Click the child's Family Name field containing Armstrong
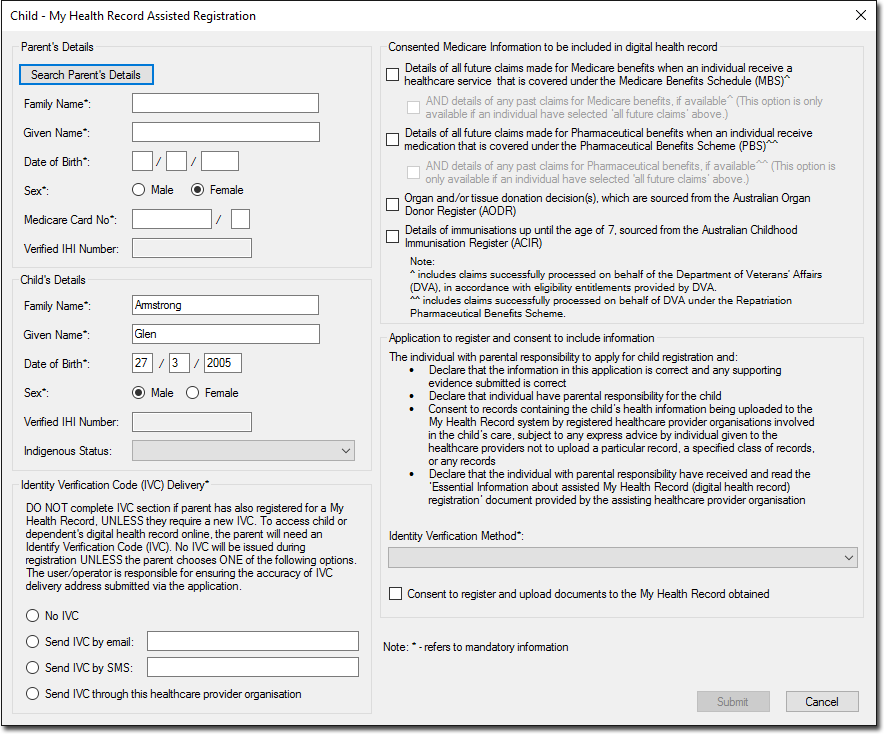This screenshot has width=884, height=734. [x=225, y=305]
